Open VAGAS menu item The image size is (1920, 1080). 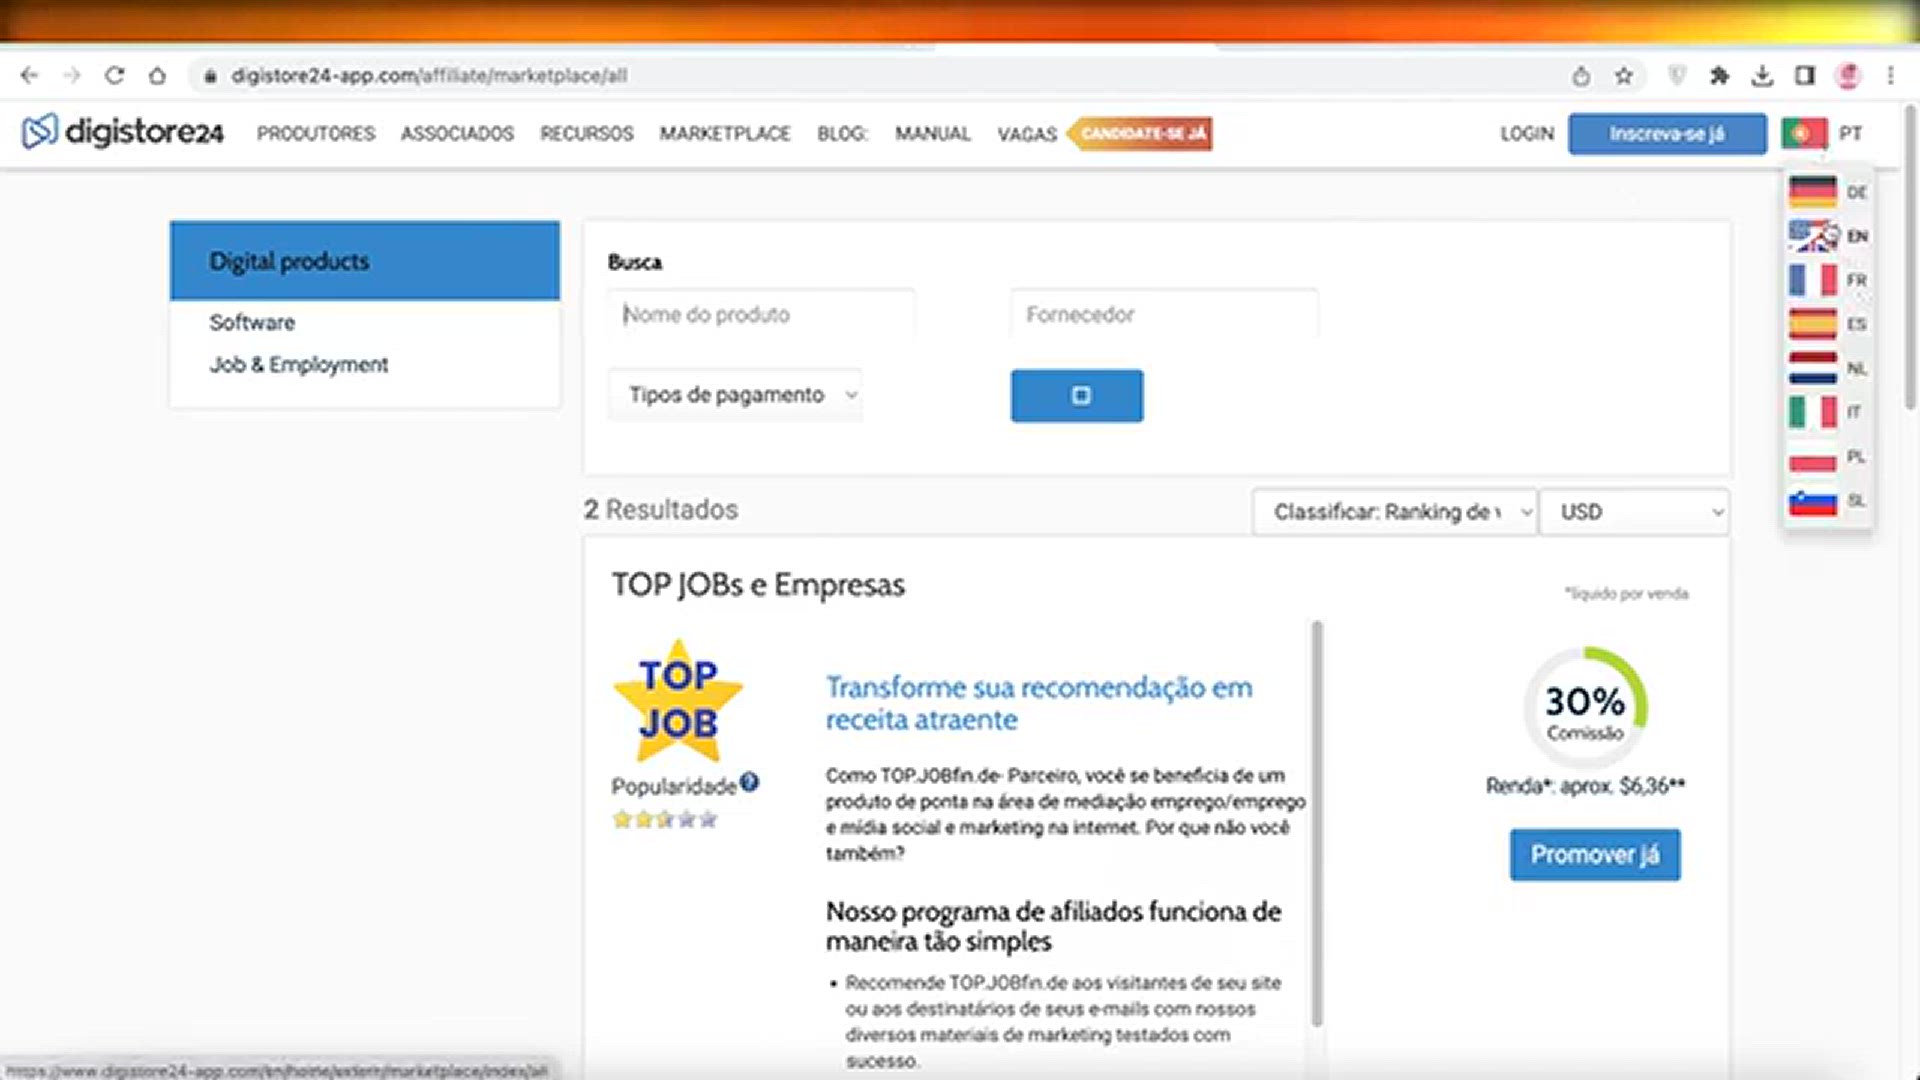pyautogui.click(x=1027, y=134)
